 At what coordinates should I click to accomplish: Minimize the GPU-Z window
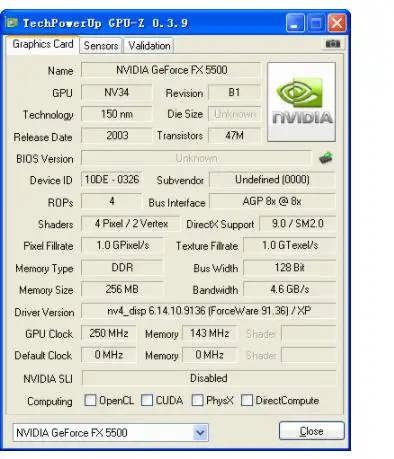coord(295,23)
